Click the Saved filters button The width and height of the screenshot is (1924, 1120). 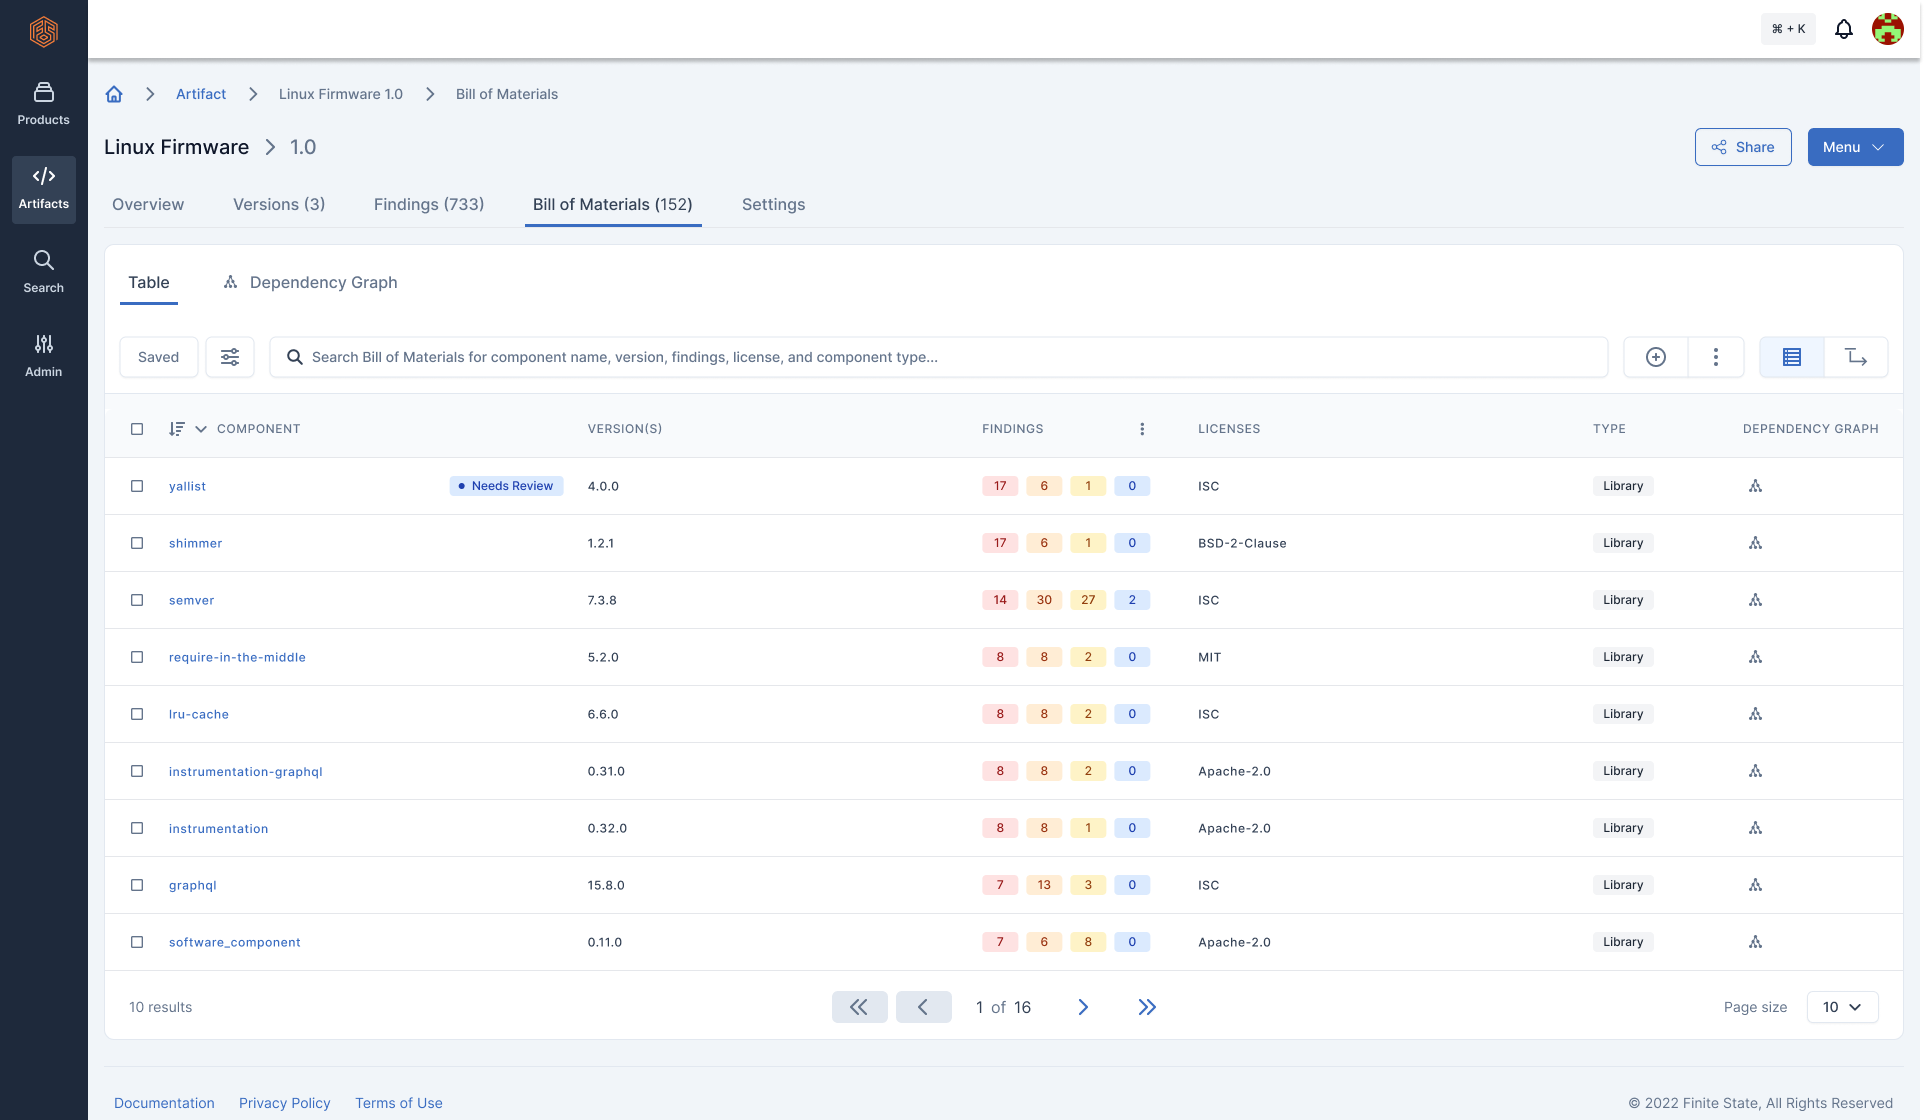point(159,357)
